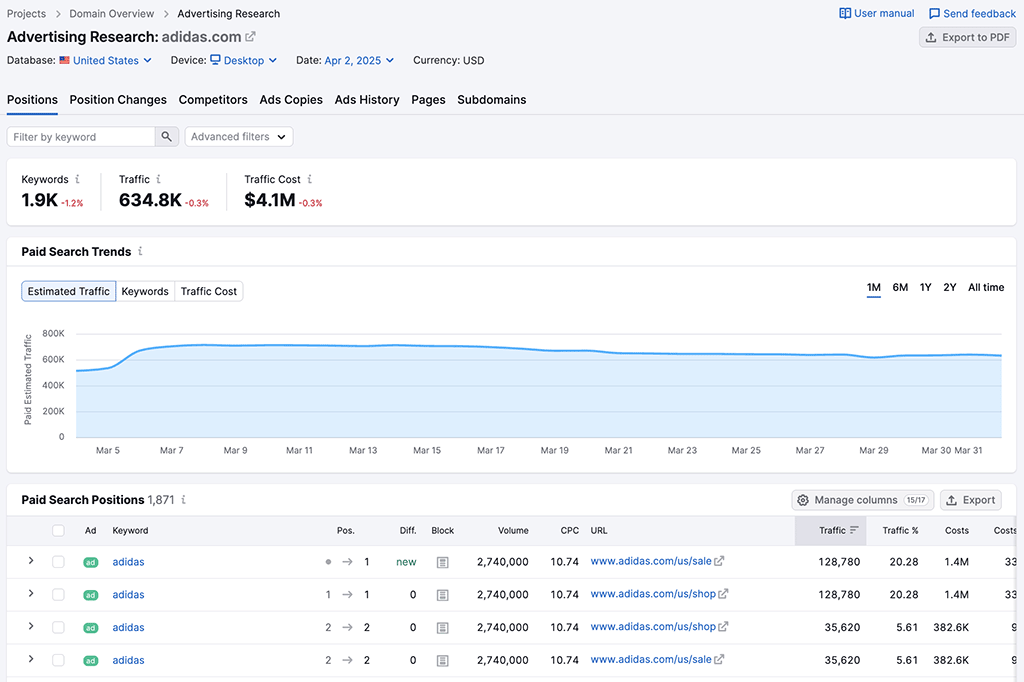
Task: Open the Position Changes tab
Action: (118, 100)
